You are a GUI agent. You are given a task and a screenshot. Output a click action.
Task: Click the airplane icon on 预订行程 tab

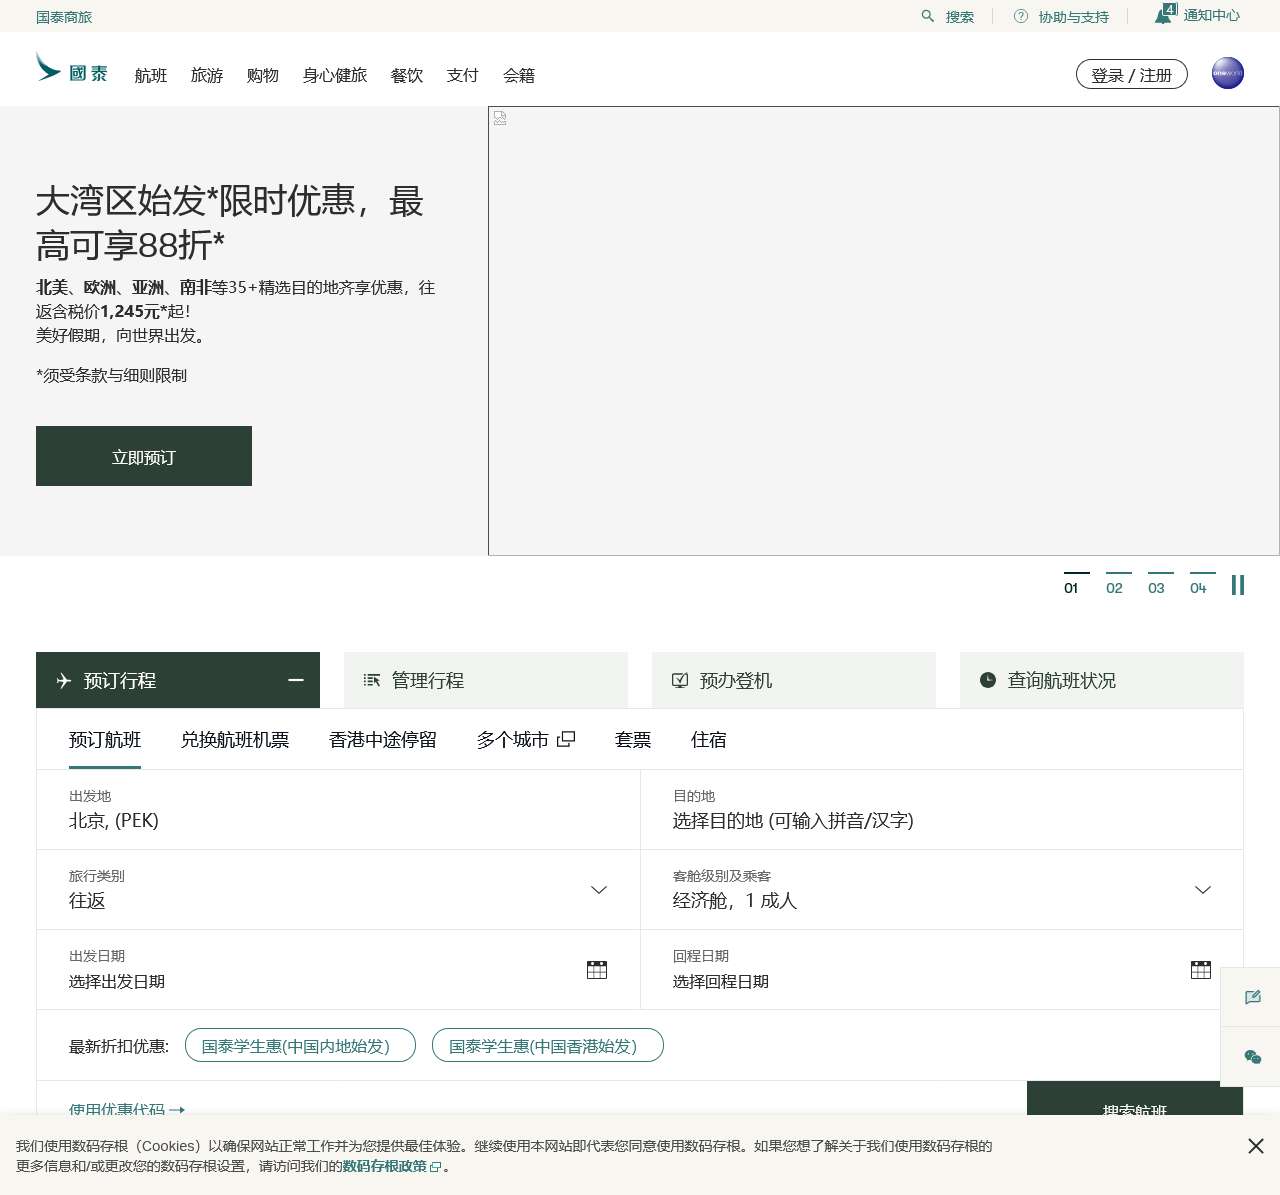pyautogui.click(x=62, y=680)
